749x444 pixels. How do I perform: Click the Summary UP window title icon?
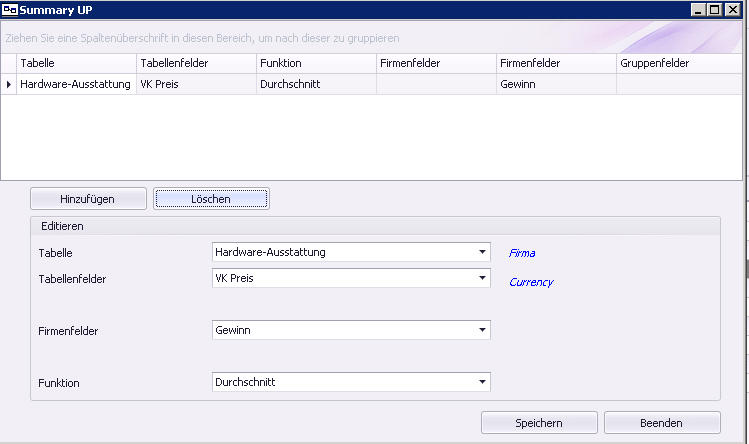pos(10,10)
